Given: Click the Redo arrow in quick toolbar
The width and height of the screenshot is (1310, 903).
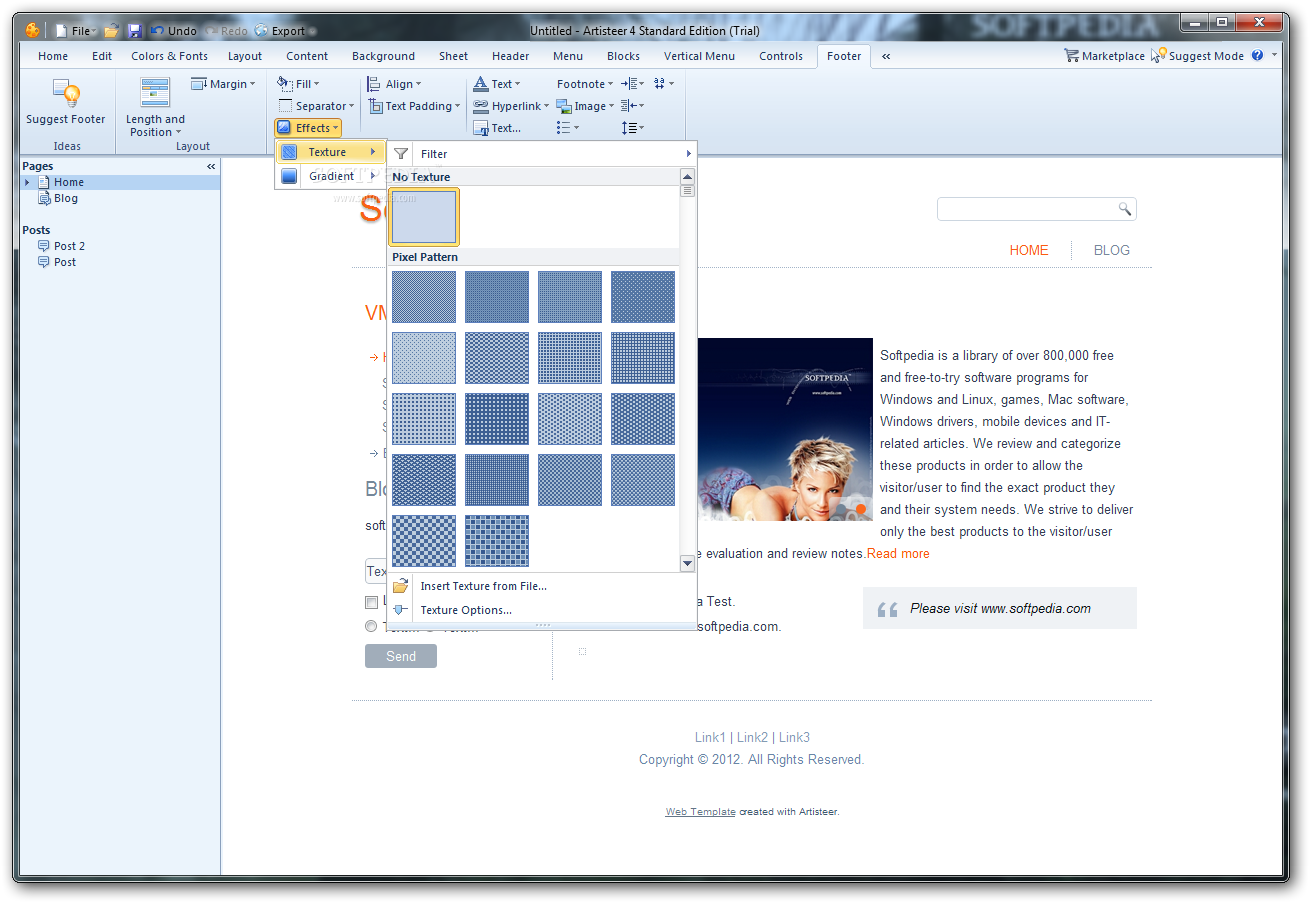Looking at the screenshot, I should tap(212, 31).
